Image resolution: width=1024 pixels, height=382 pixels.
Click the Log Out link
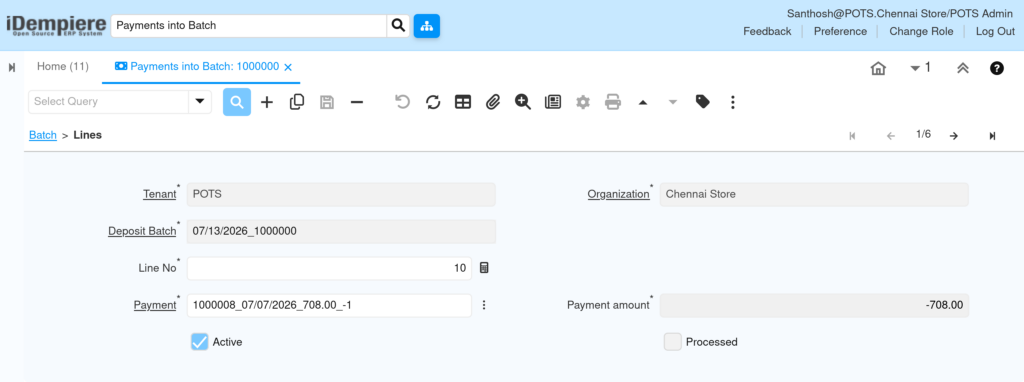pos(995,31)
